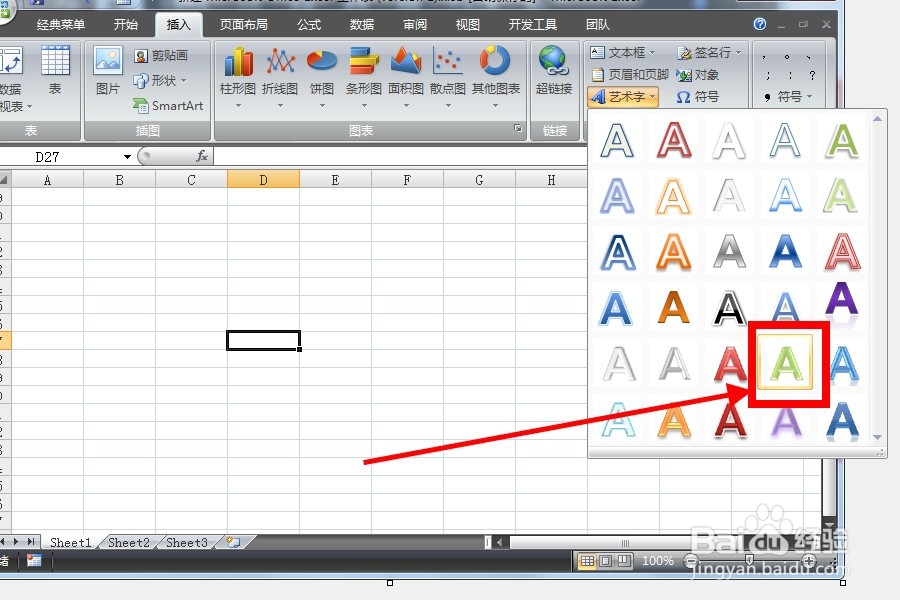900x600 pixels.
Task: Open the 散点图 scatter chart menu
Action: [x=448, y=78]
